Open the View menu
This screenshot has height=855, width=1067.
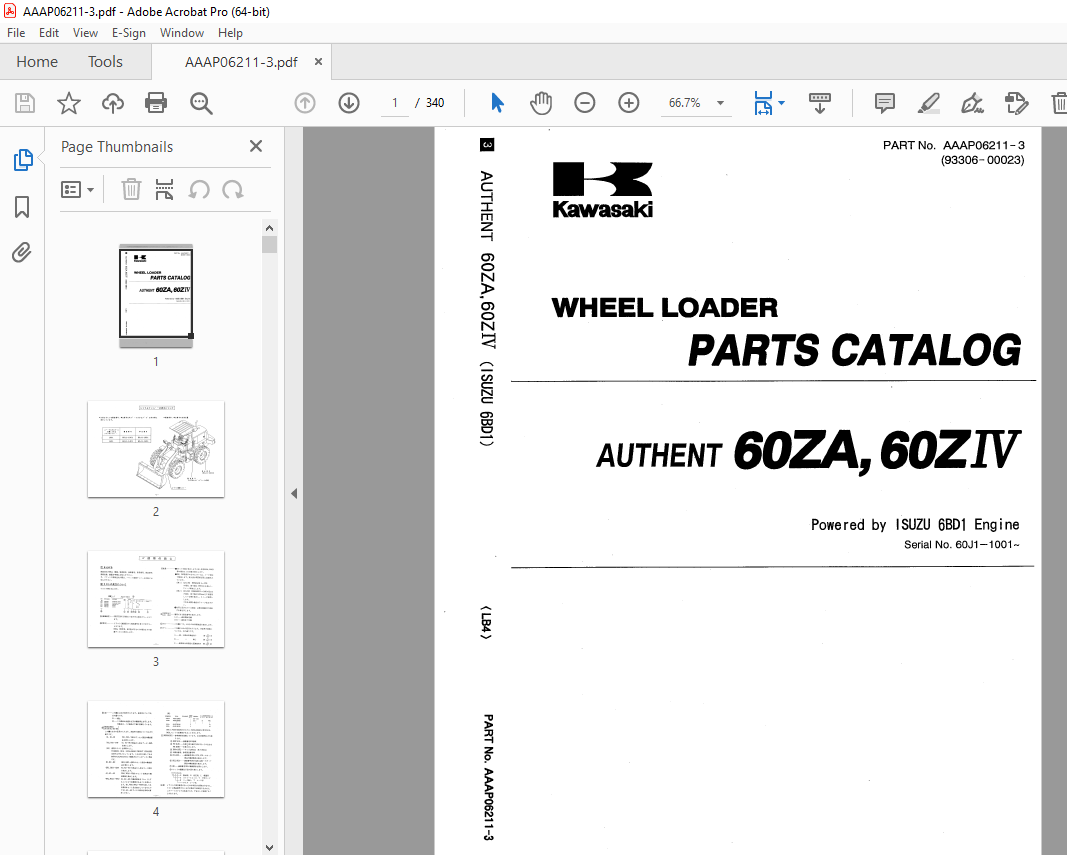click(85, 33)
